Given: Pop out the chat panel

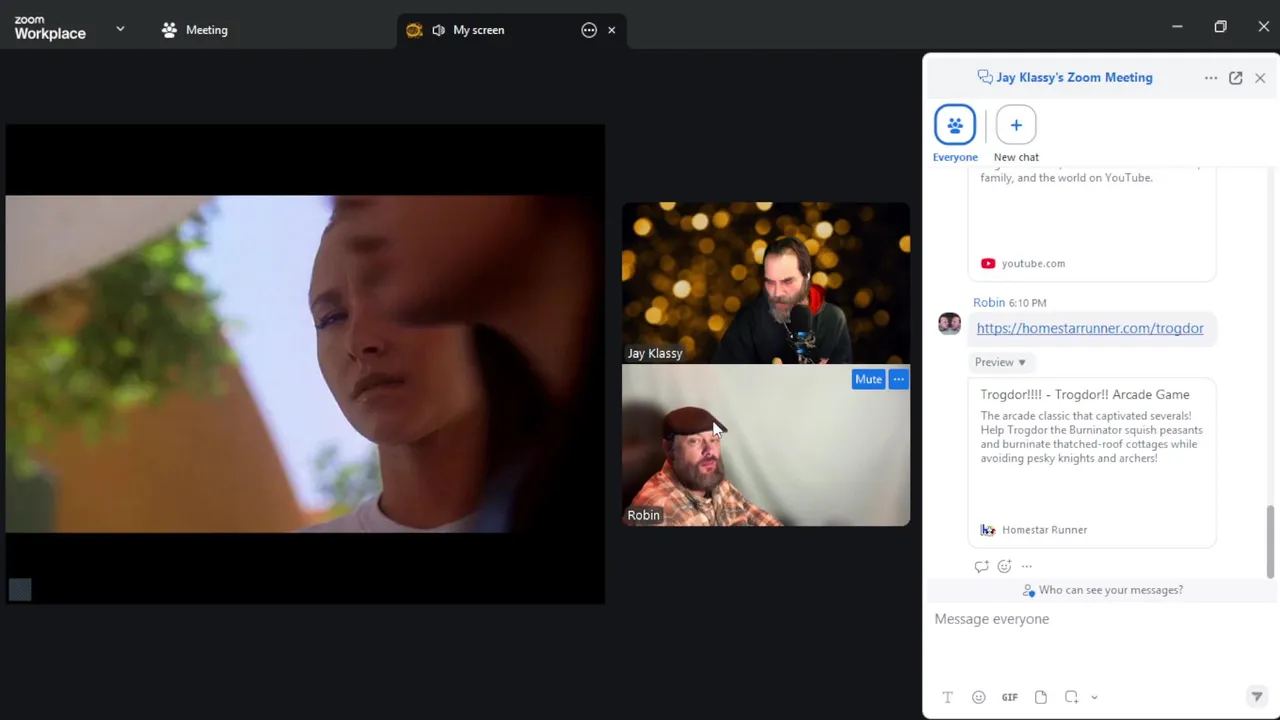Looking at the screenshot, I should click(x=1236, y=78).
